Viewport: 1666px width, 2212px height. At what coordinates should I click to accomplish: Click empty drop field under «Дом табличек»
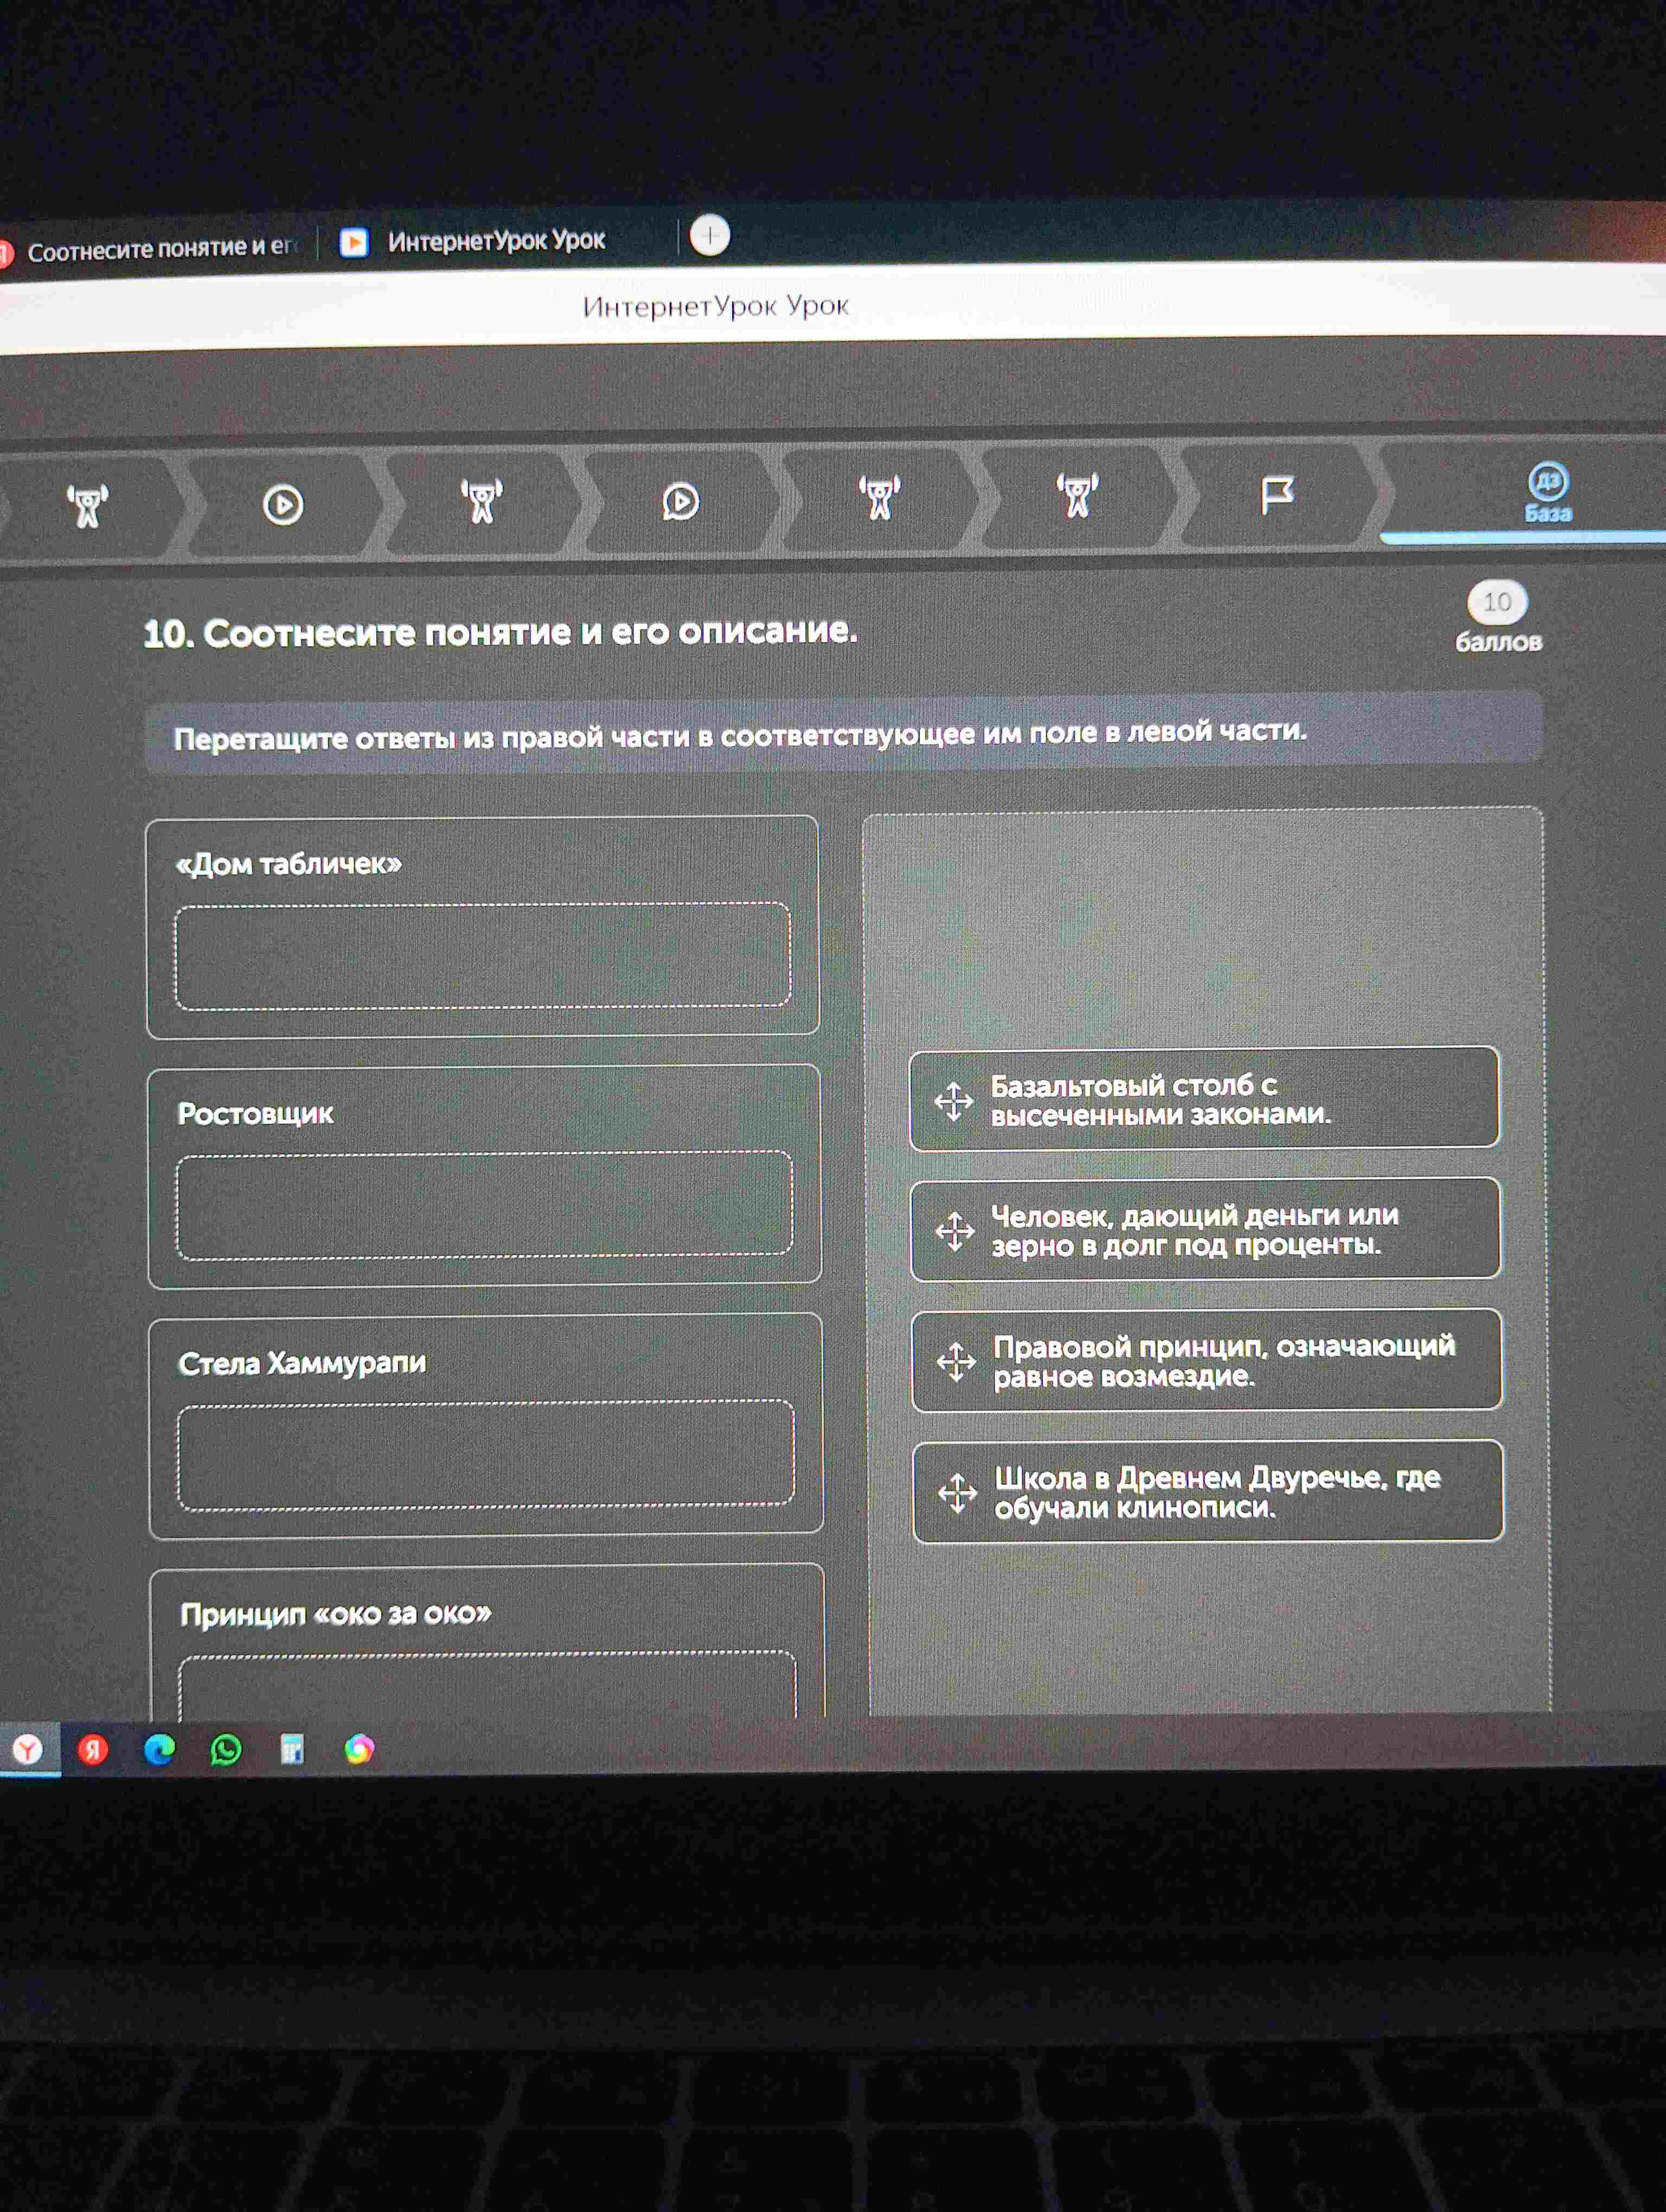coord(483,956)
